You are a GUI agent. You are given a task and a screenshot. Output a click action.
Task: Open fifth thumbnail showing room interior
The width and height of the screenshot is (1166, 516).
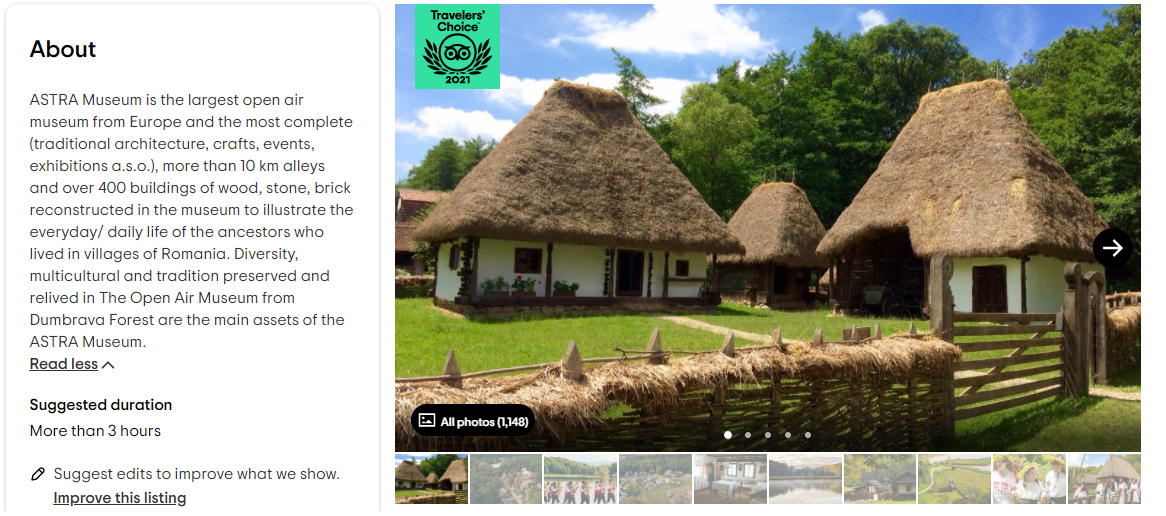pos(730,479)
